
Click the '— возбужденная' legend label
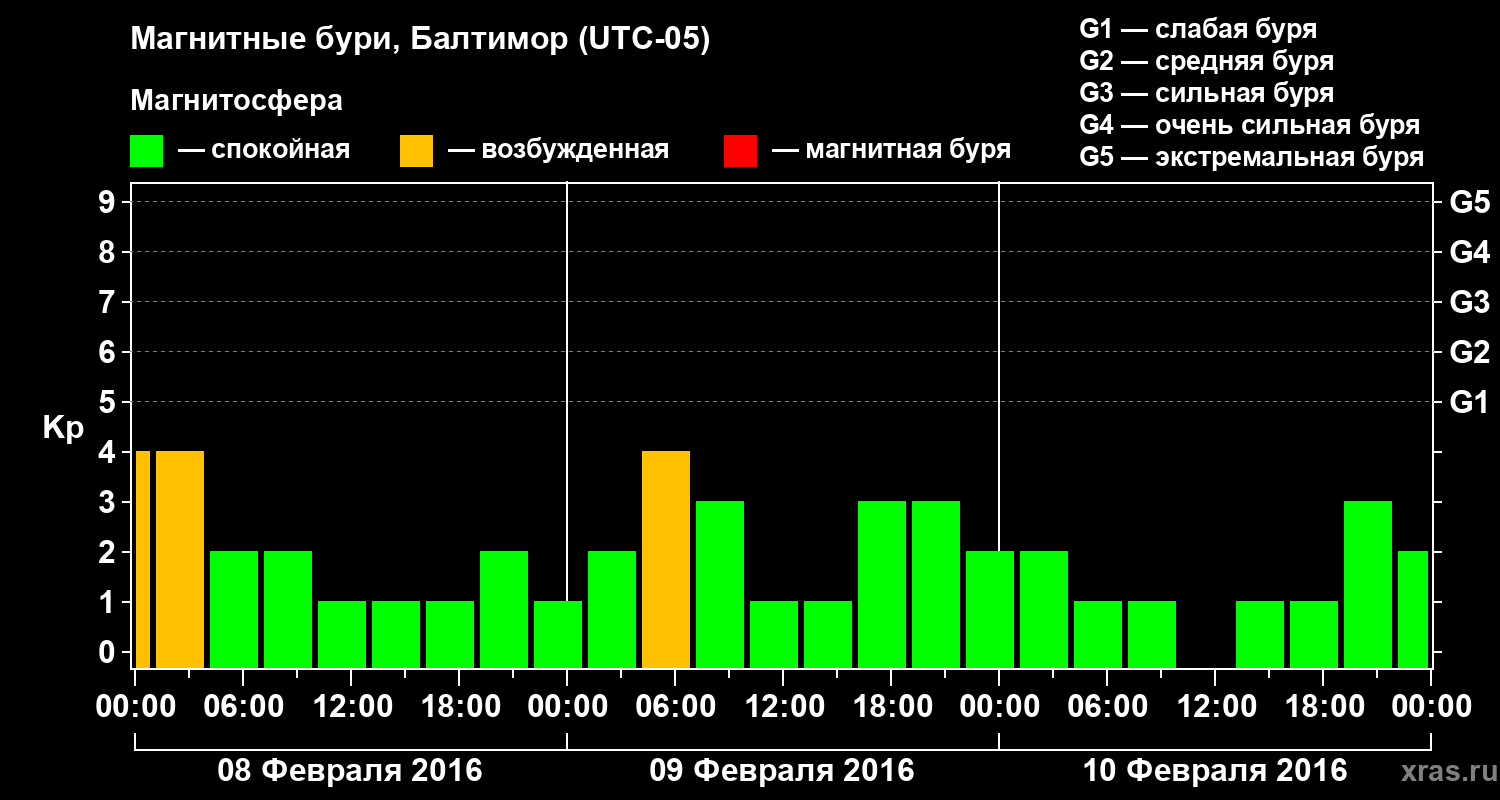558,151
